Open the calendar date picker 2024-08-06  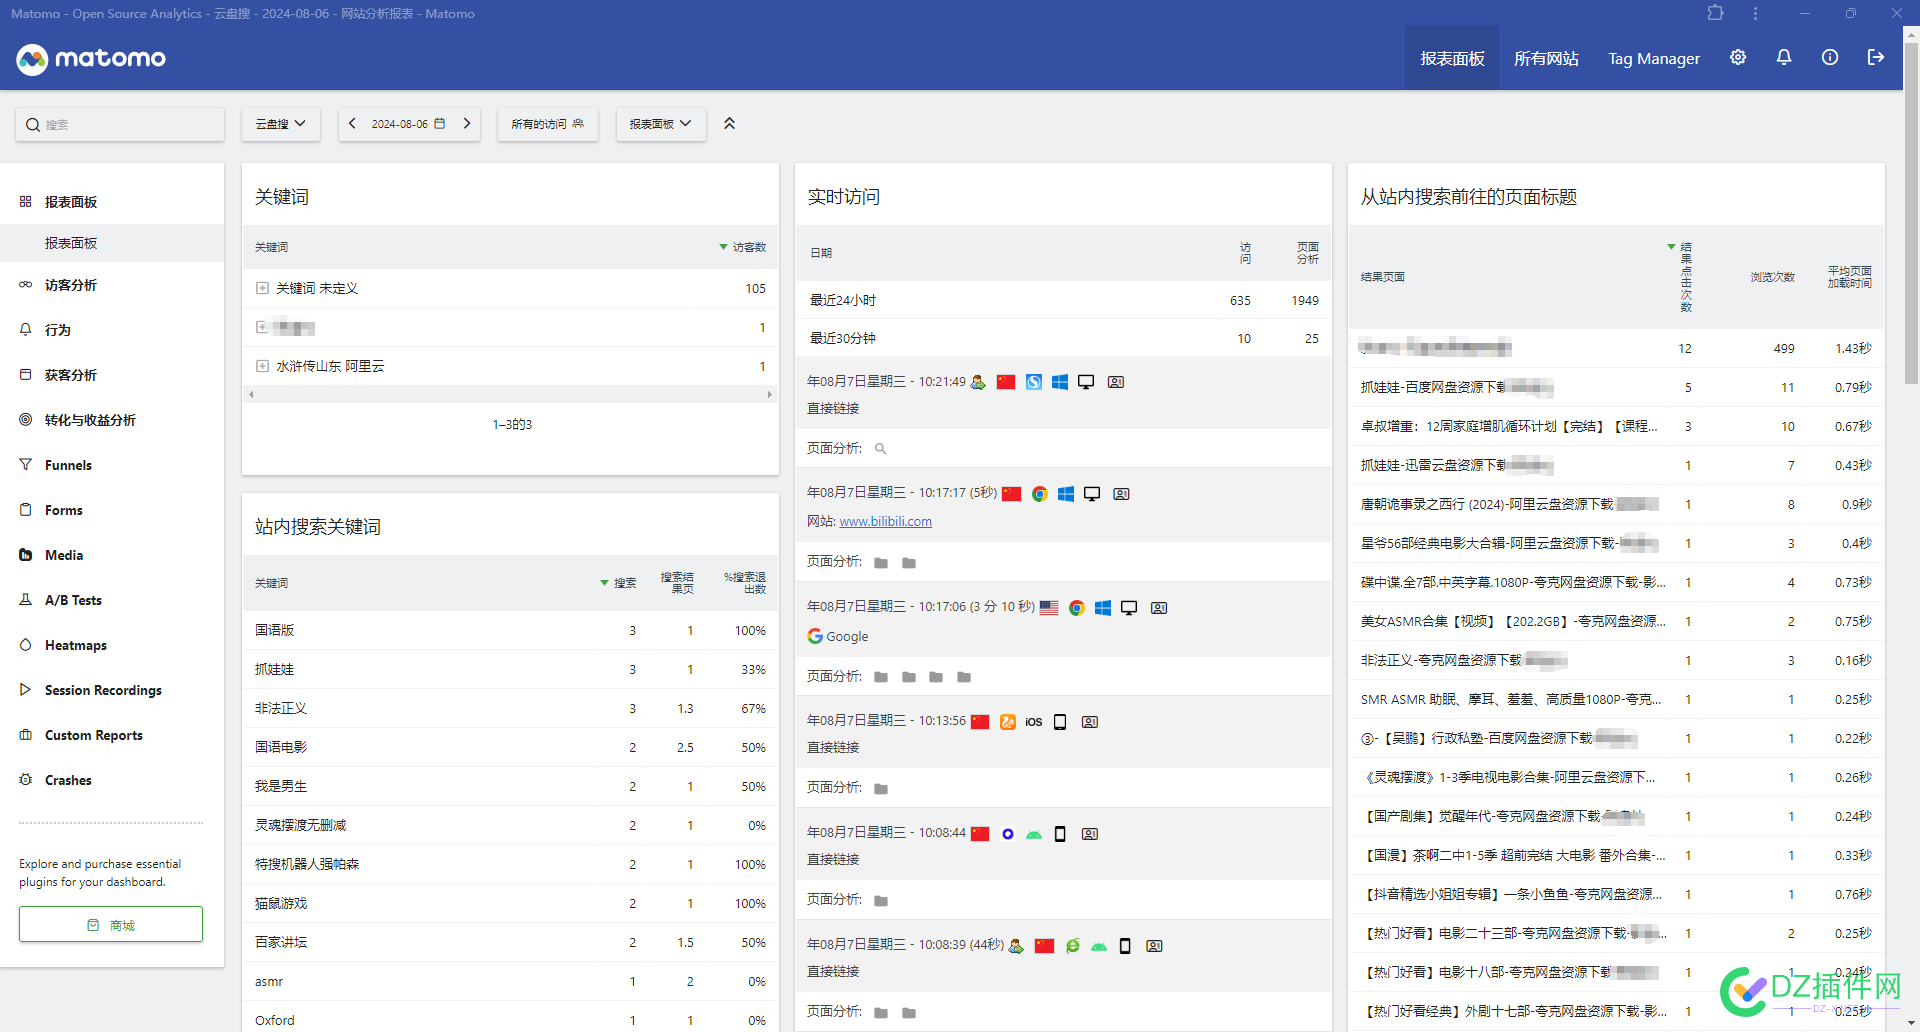click(x=408, y=124)
